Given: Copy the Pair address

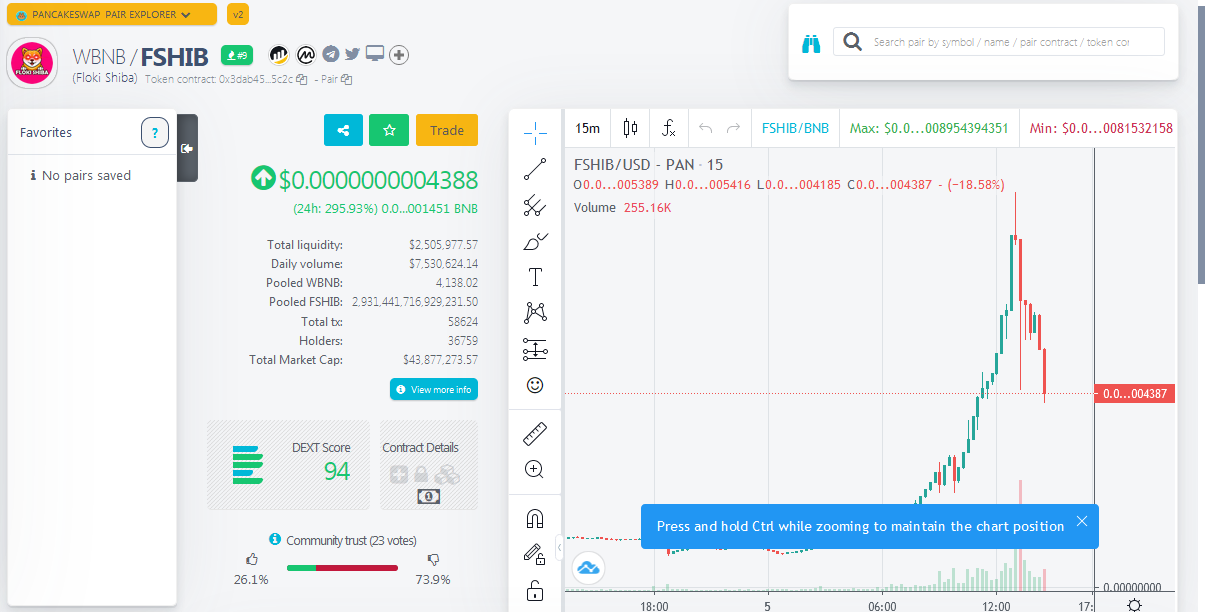Looking at the screenshot, I should click(x=347, y=79).
